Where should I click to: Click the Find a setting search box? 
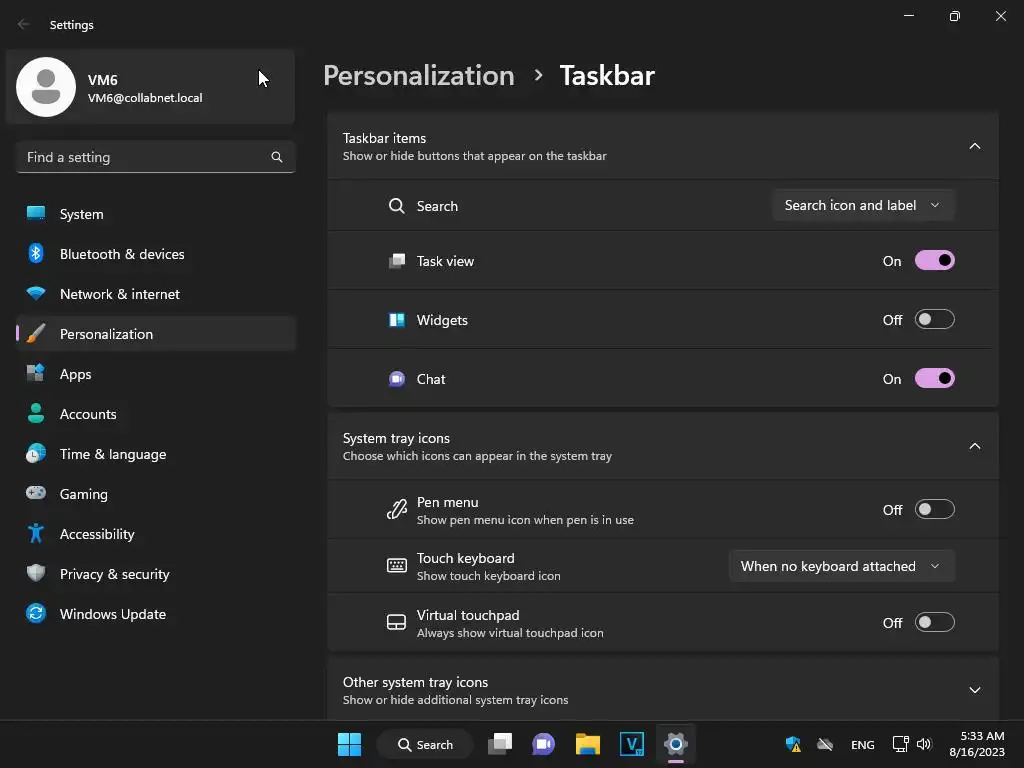pyautogui.click(x=145, y=157)
